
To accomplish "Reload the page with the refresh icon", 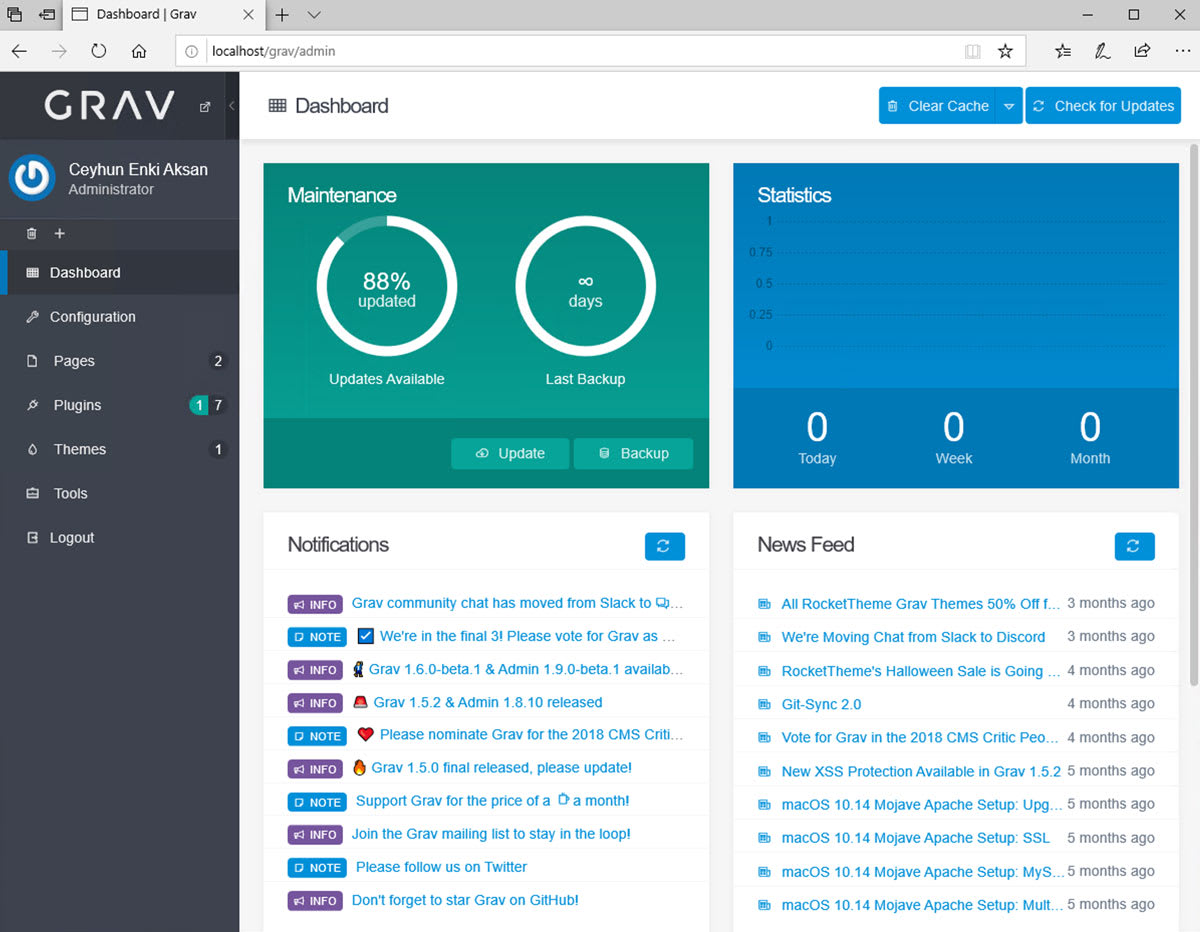I will coord(98,51).
